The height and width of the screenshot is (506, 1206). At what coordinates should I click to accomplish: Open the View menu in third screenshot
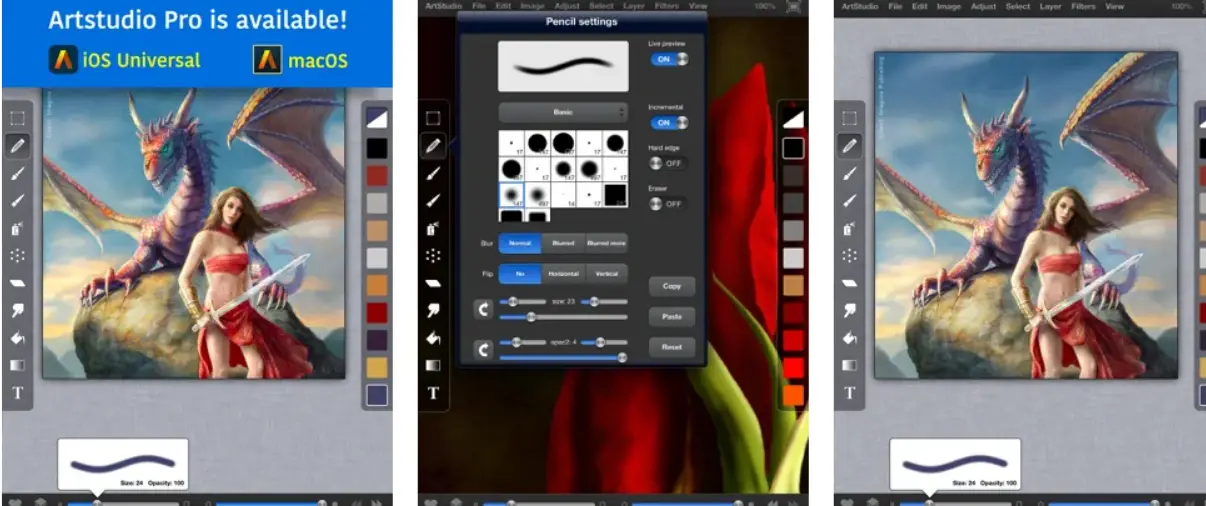click(1115, 6)
